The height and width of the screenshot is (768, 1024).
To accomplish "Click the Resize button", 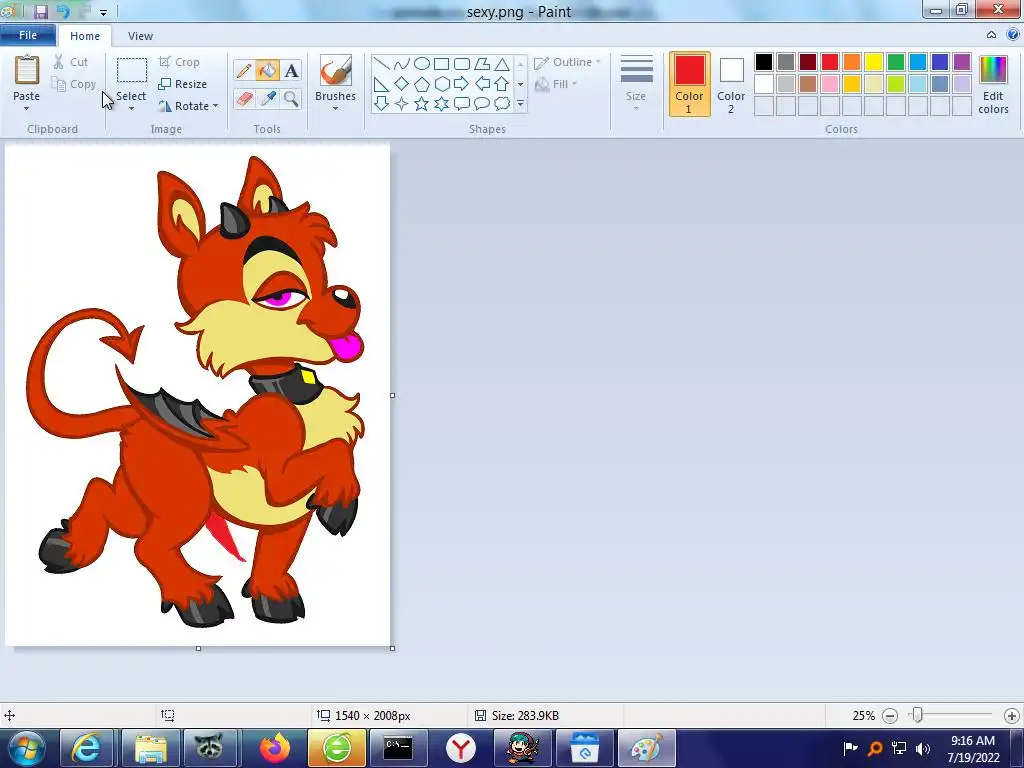I will point(183,84).
